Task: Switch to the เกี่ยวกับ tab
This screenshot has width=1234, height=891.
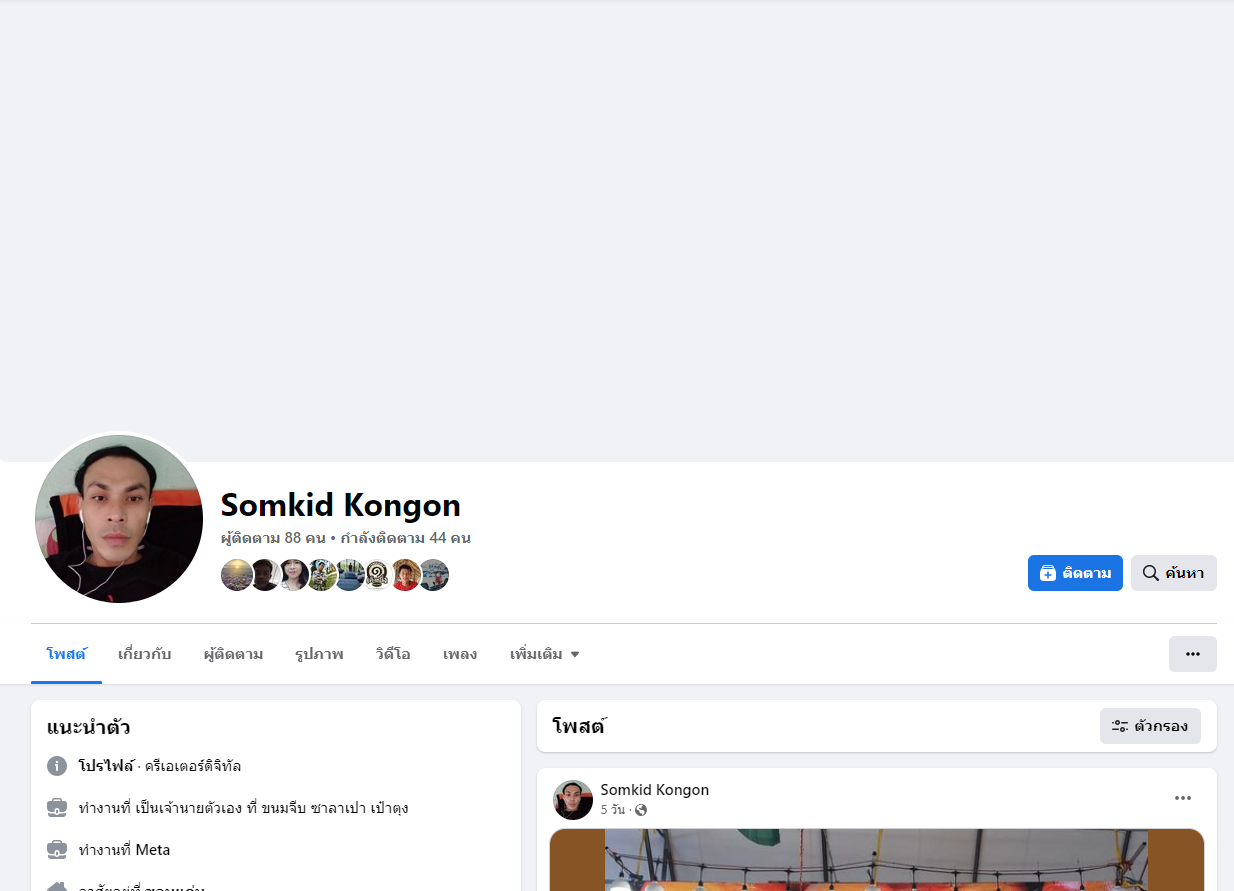Action: pos(144,654)
